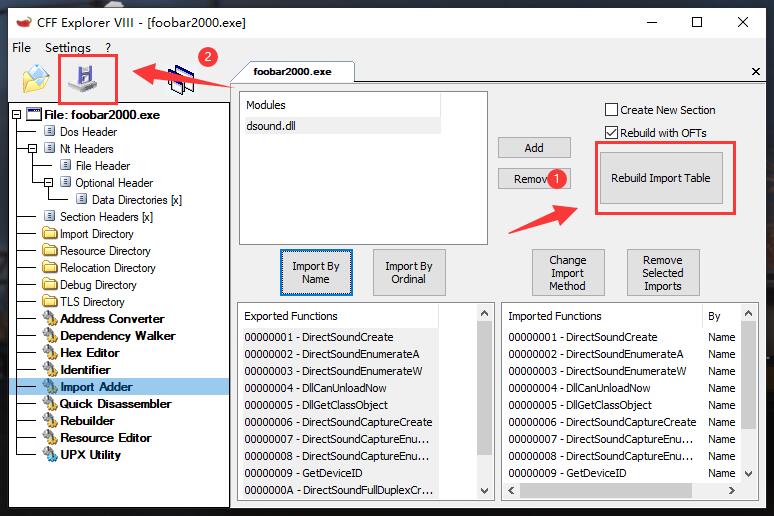774x516 pixels.
Task: Click the Open file folder icon
Action: point(36,78)
